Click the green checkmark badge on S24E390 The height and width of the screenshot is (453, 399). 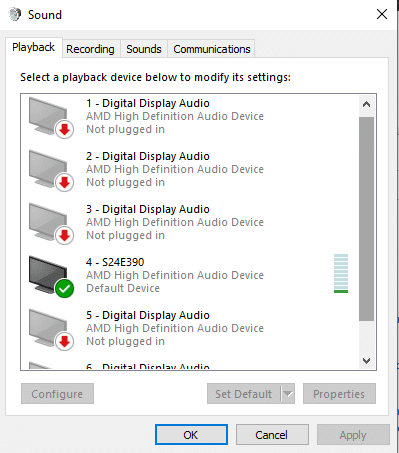coord(64,289)
